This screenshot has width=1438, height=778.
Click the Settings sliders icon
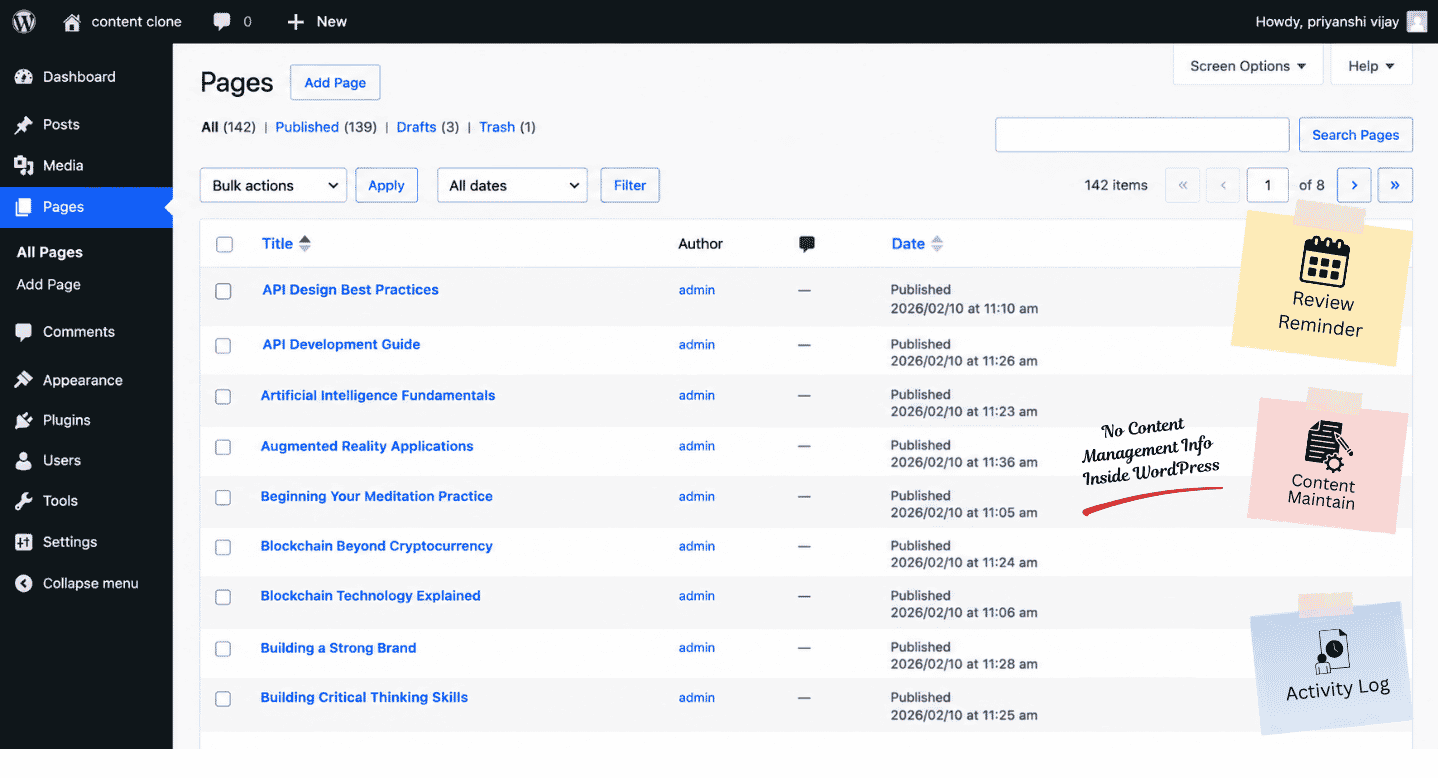click(x=24, y=542)
